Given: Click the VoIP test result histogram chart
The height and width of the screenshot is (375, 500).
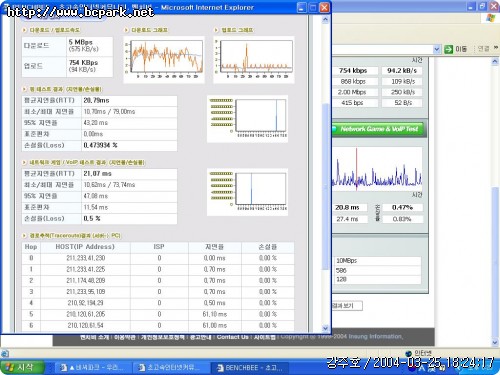Looking at the screenshot, I should point(247,192).
